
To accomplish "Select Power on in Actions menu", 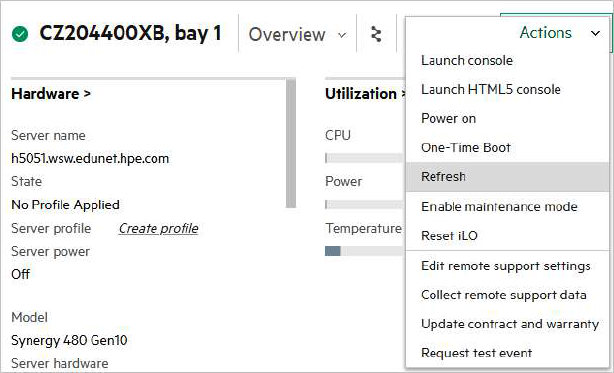I will coord(448,119).
